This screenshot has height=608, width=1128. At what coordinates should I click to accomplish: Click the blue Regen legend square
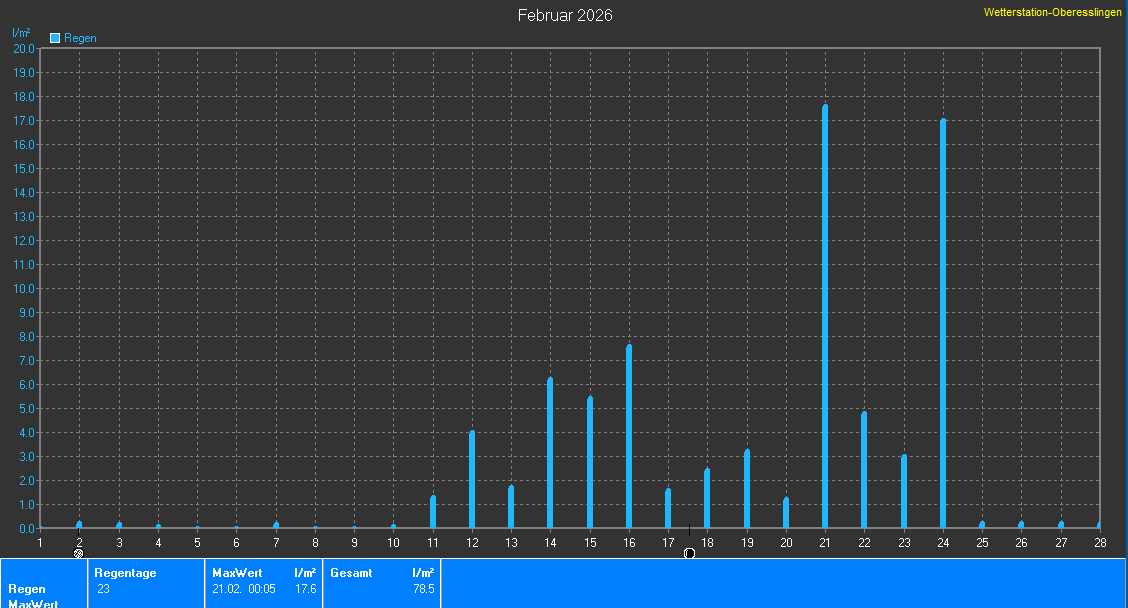56,38
